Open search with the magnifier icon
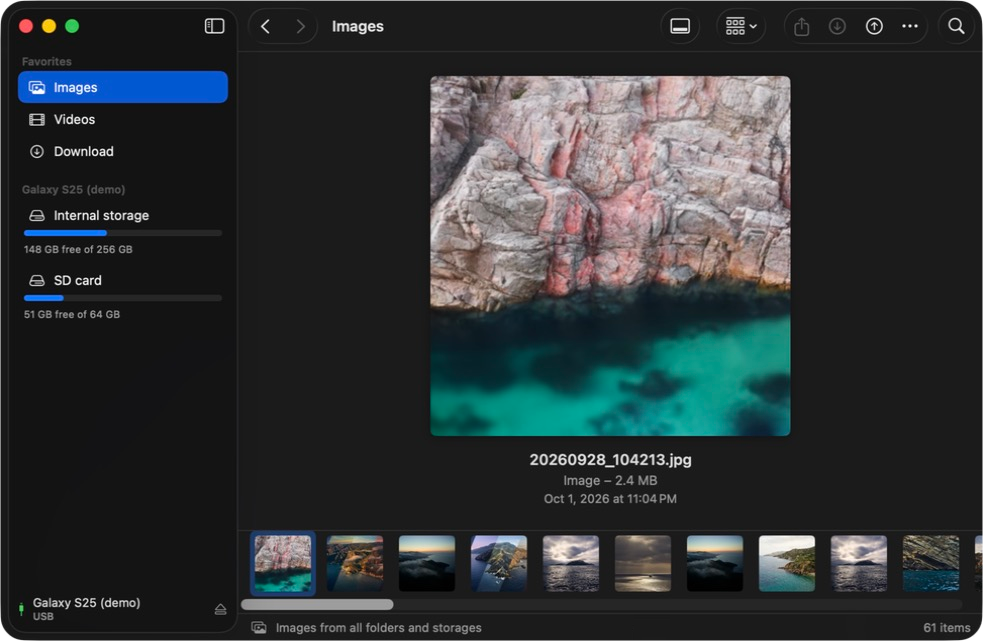The image size is (983, 641). click(x=956, y=26)
